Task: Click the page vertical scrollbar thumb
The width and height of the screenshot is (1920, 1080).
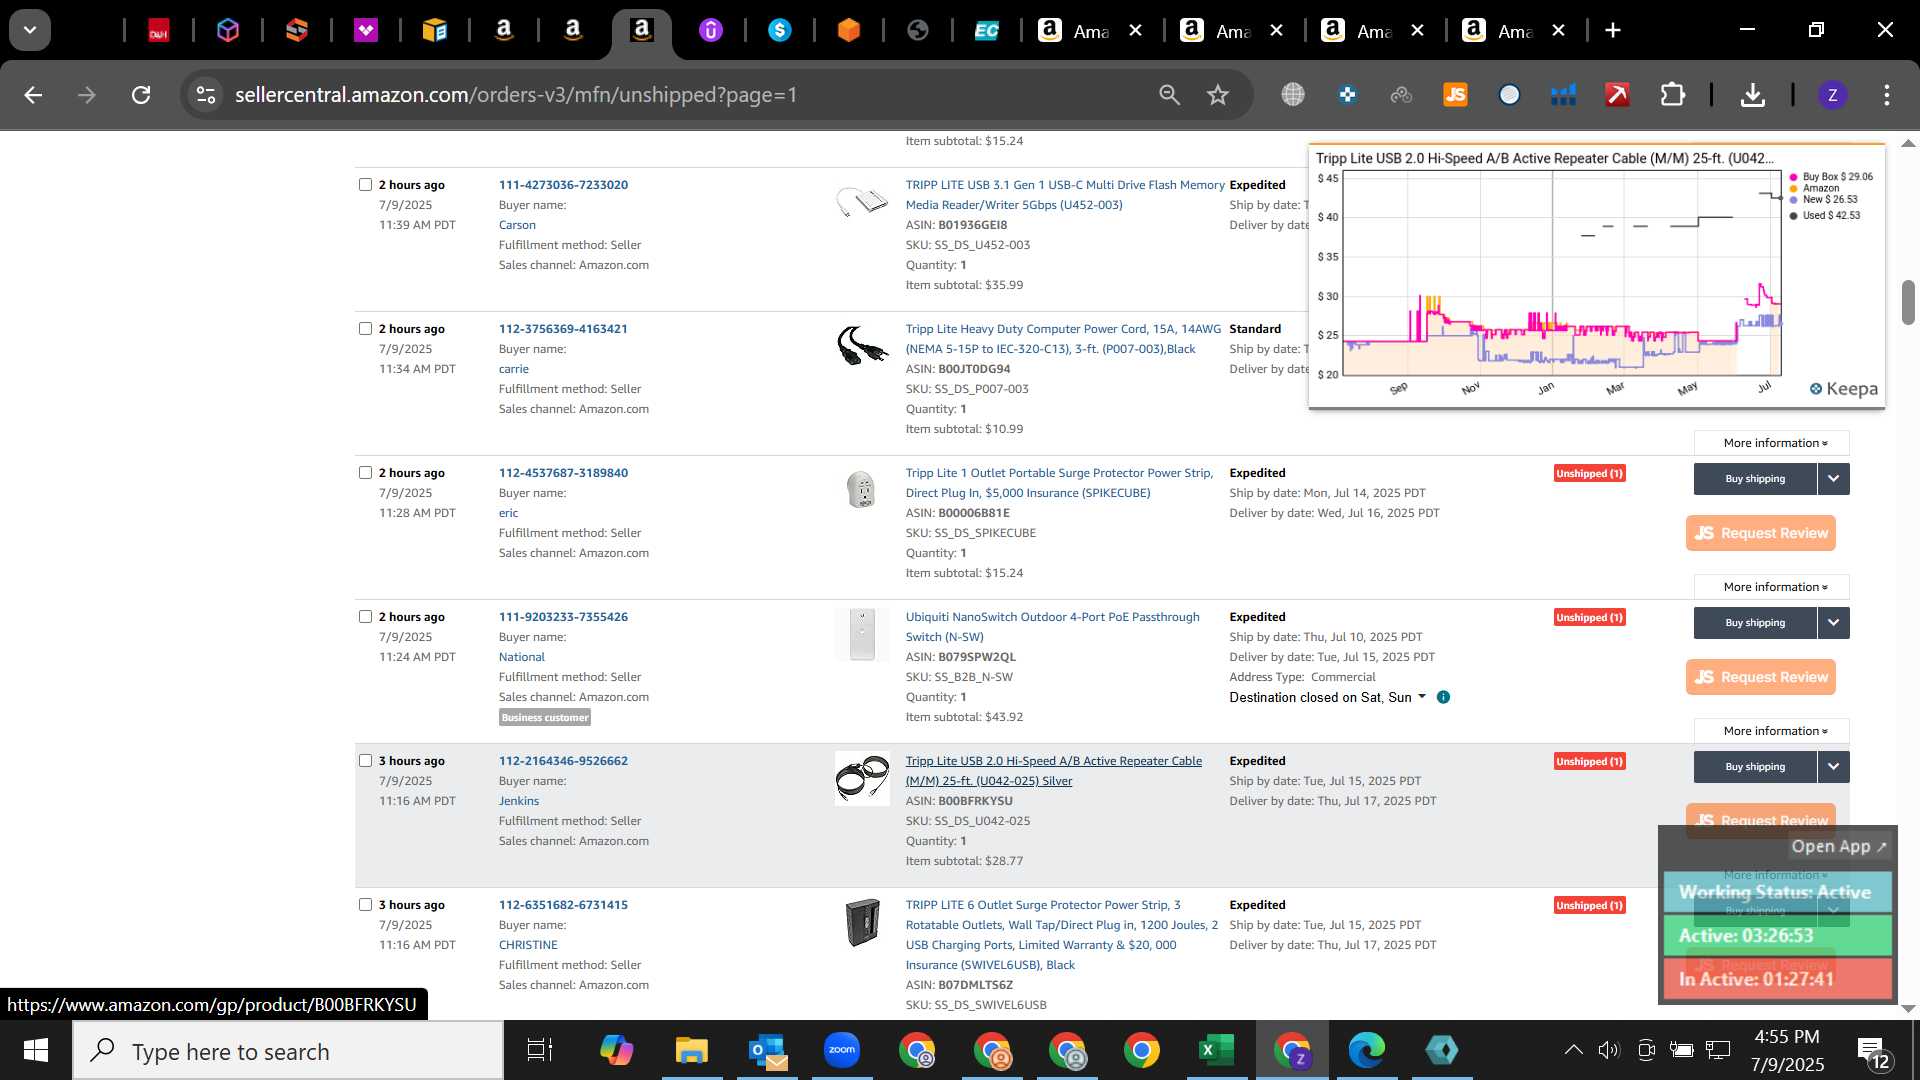Action: pyautogui.click(x=1908, y=302)
